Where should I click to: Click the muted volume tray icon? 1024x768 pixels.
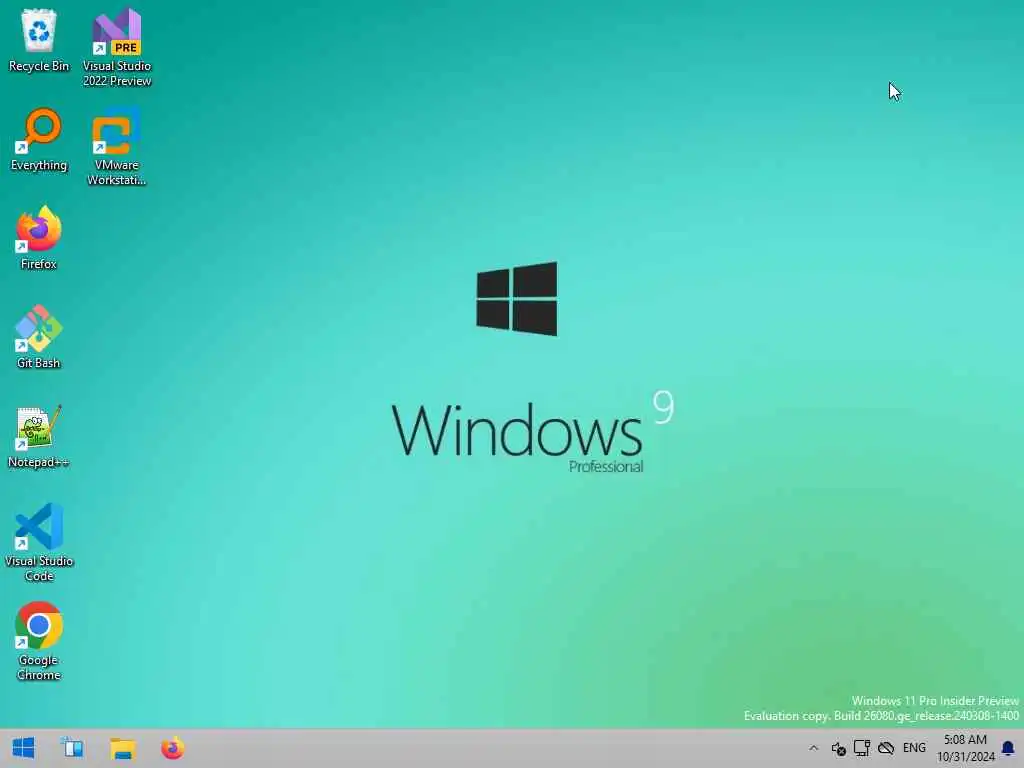point(839,748)
